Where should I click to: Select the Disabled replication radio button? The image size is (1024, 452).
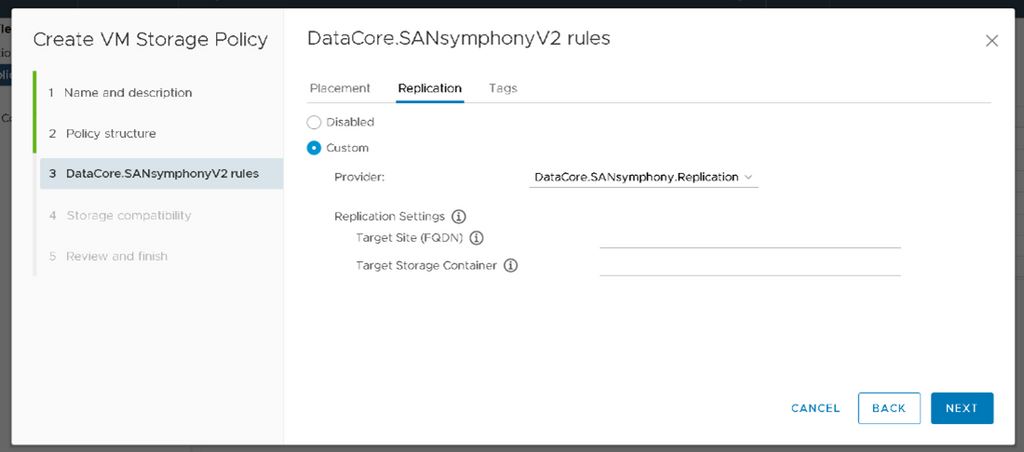pos(314,122)
